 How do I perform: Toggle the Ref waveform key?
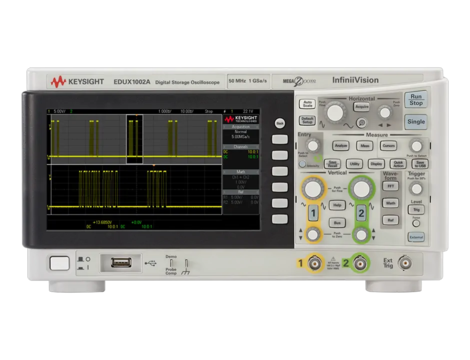390,220
